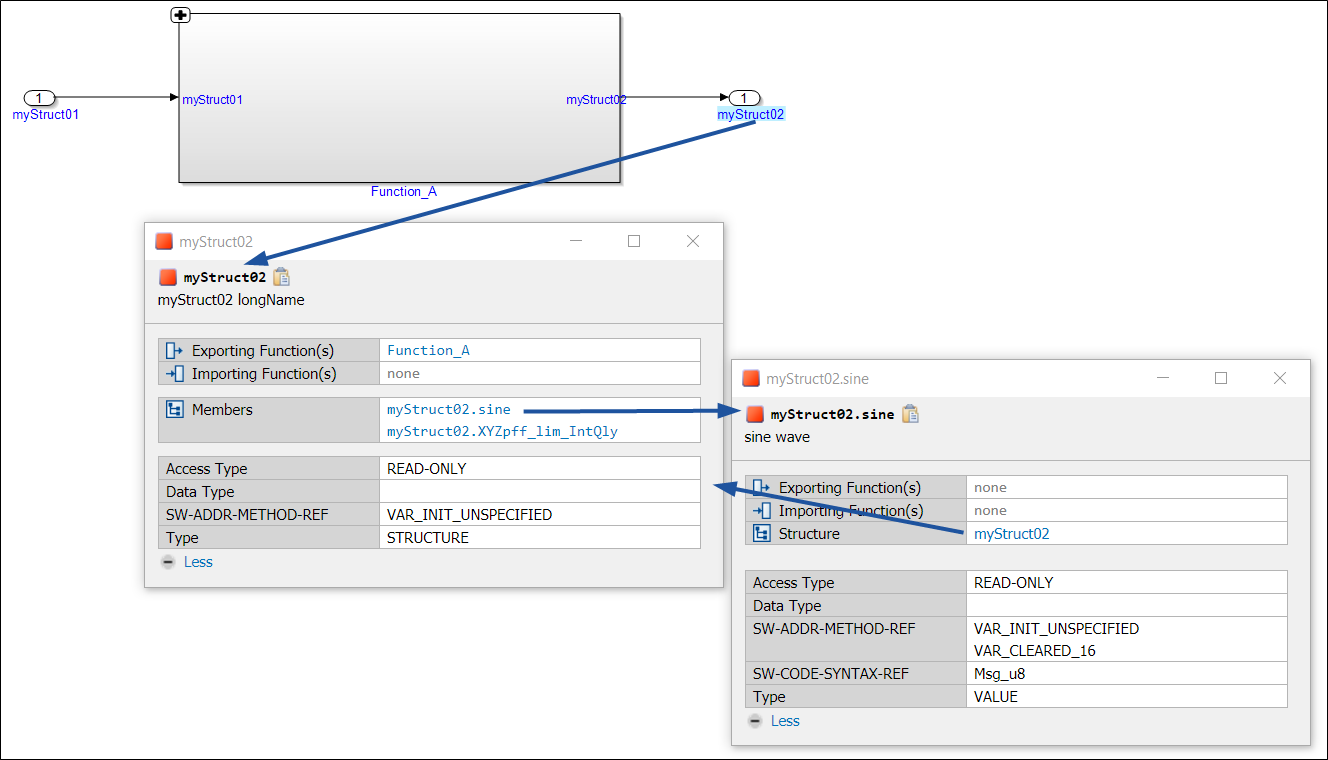The width and height of the screenshot is (1328, 760).
Task: Select the Function_A subsystem label
Action: tap(403, 192)
